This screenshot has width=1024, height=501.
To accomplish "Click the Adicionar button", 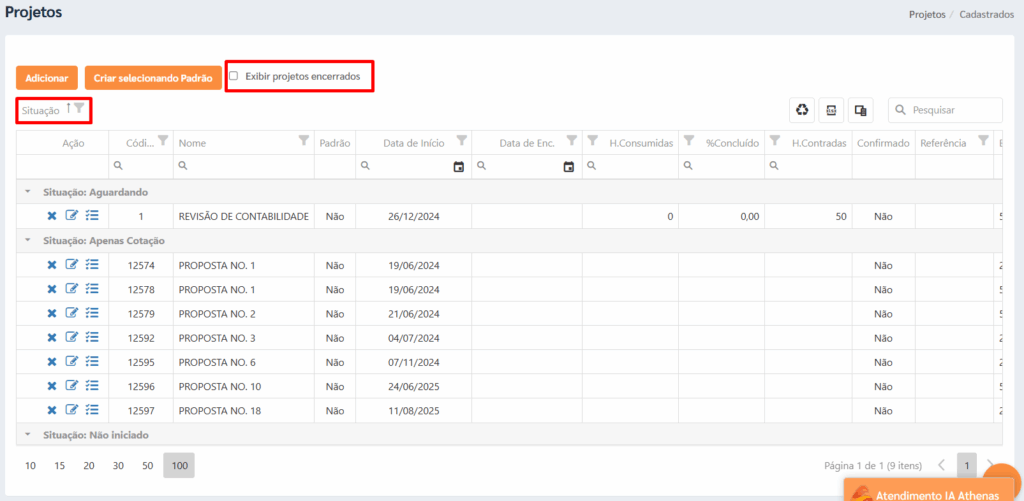I will (x=47, y=78).
